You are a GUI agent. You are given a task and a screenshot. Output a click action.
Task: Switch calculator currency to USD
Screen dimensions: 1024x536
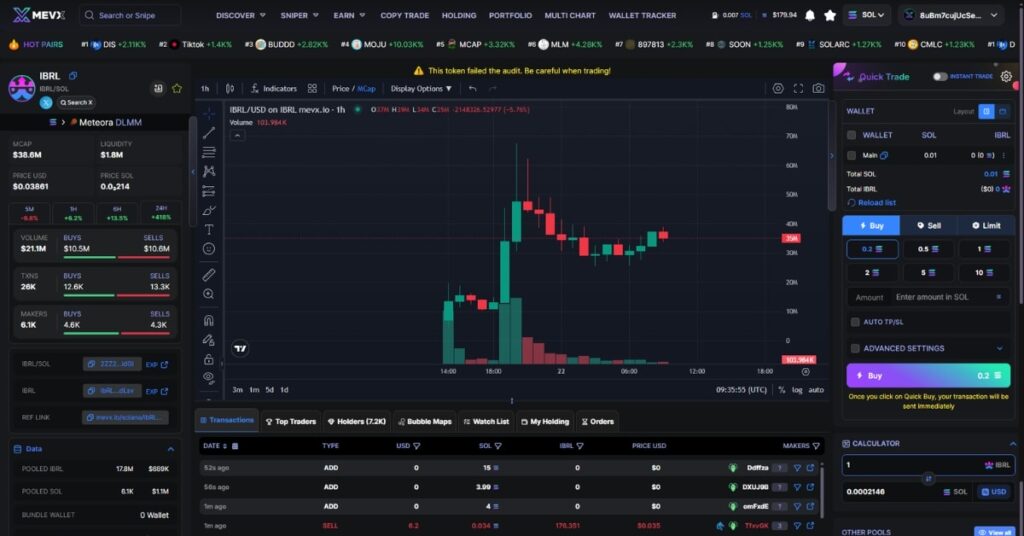[993, 492]
